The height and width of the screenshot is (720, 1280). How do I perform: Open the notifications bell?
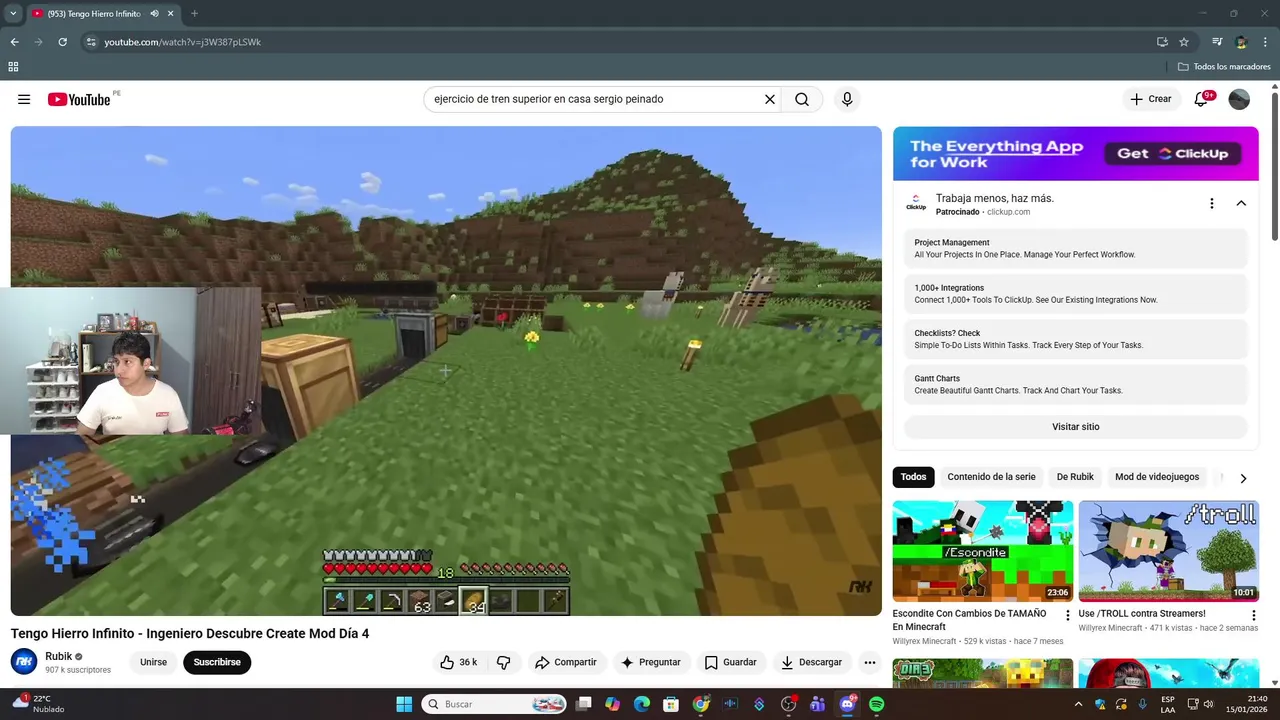(x=1202, y=99)
